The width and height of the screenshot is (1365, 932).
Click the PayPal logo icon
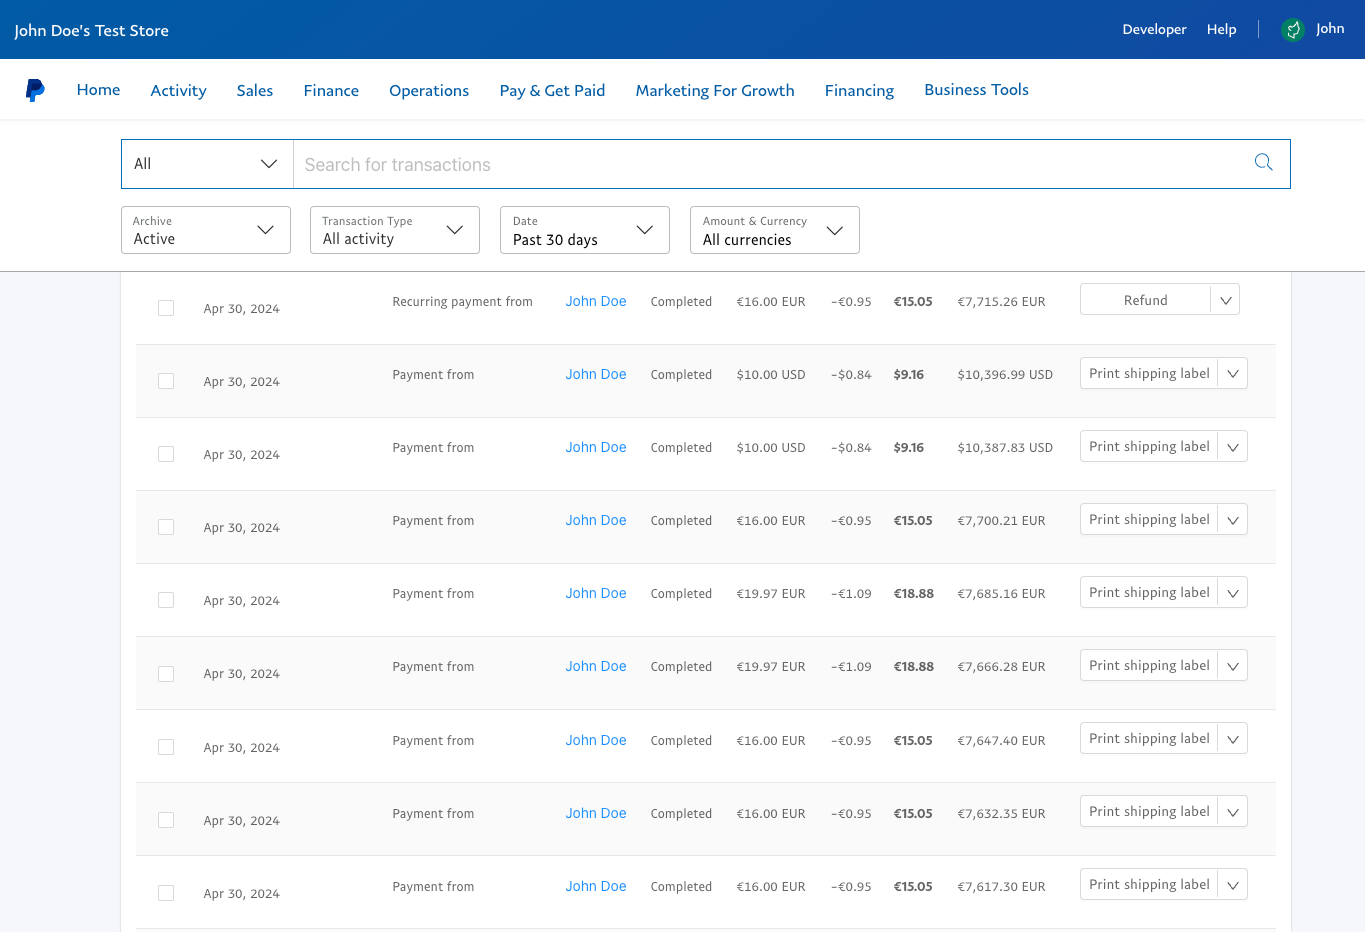point(35,90)
